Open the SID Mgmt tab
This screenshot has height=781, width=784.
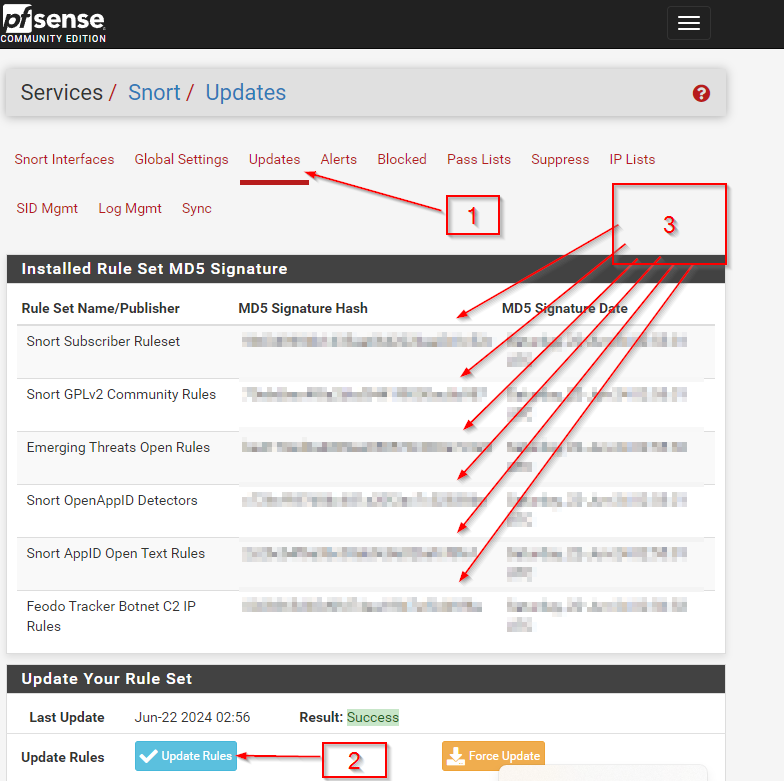46,208
